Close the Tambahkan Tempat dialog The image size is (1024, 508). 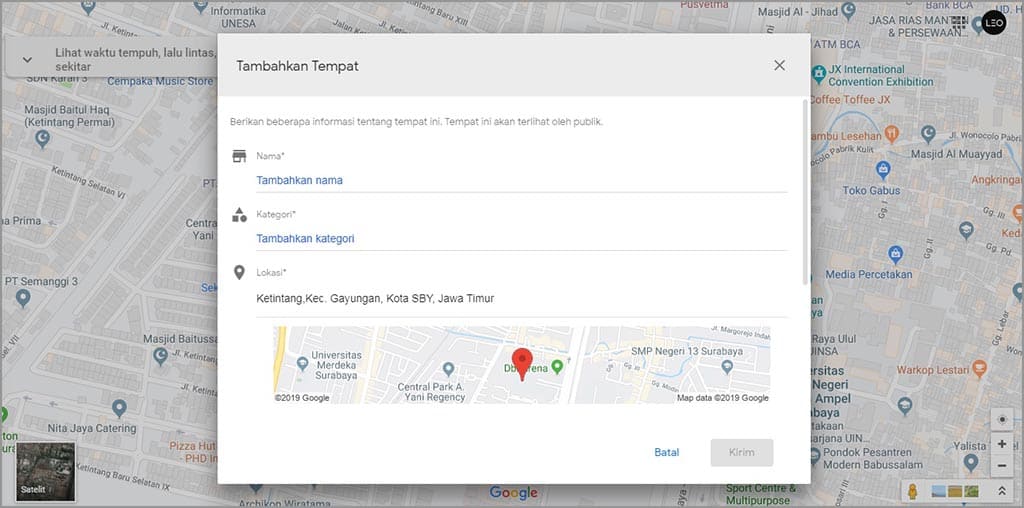779,66
